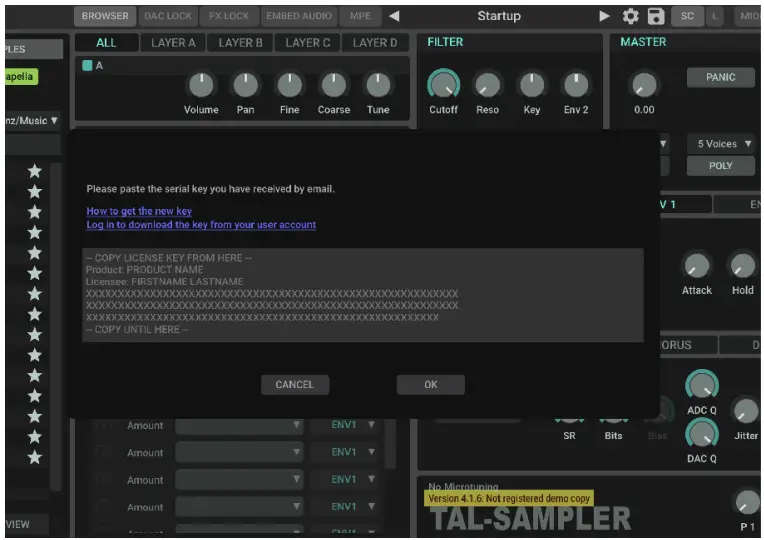
Task: Open the third Amount row destination dropdown
Action: [239, 480]
